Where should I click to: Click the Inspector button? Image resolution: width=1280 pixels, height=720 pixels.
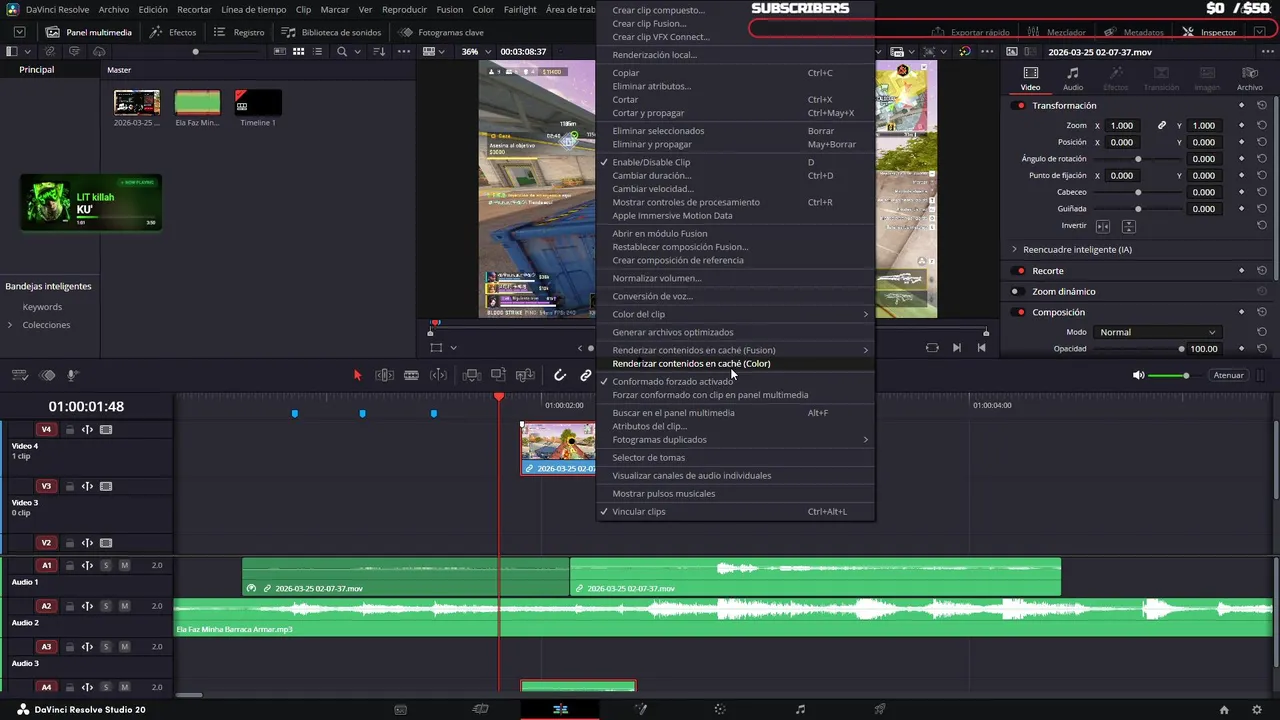[x=1209, y=32]
